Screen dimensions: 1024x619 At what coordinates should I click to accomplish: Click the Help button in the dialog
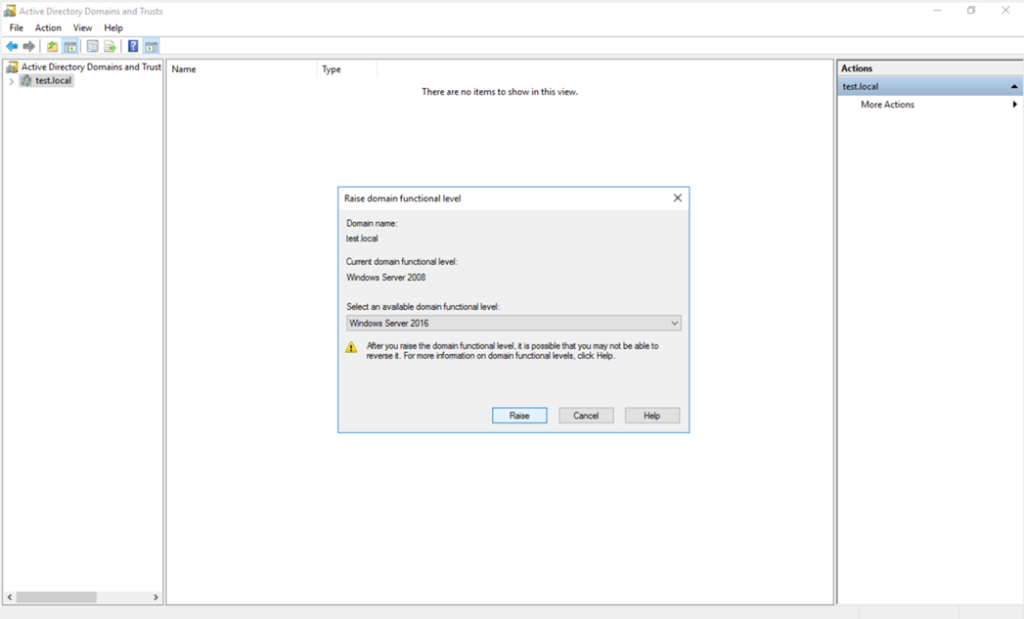click(652, 415)
